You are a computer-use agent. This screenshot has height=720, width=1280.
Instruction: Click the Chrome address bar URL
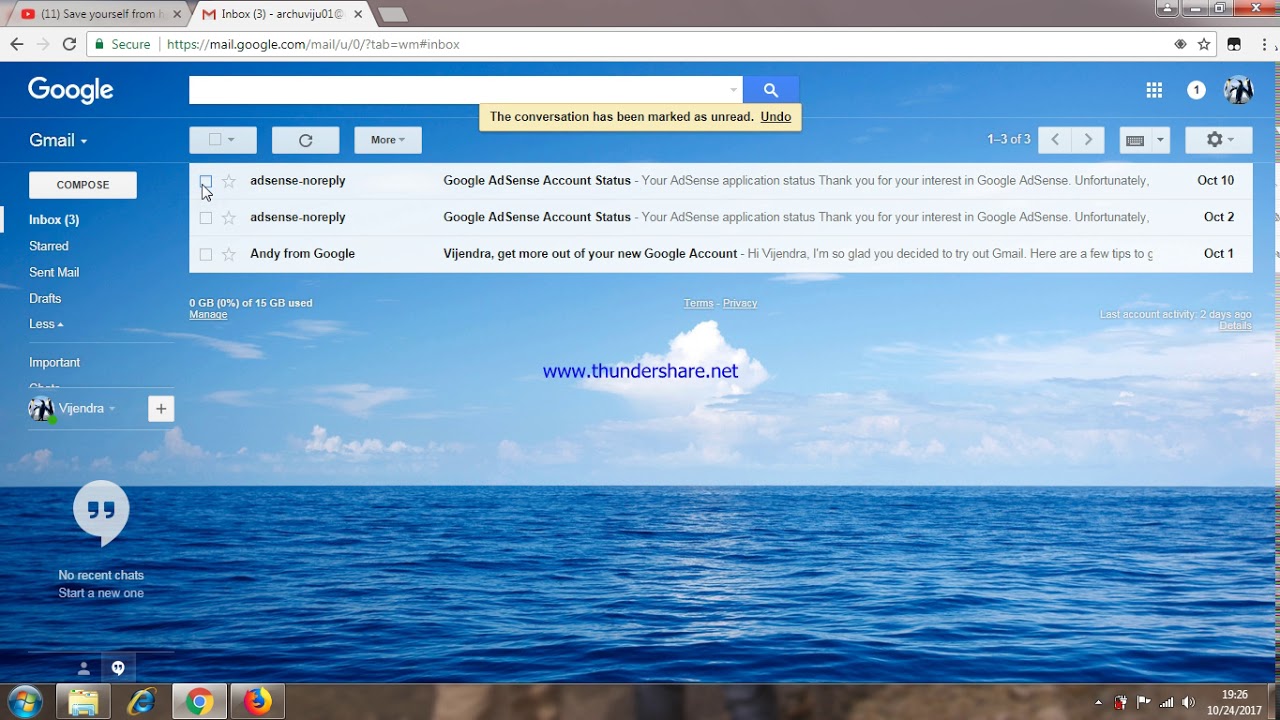[x=313, y=44]
